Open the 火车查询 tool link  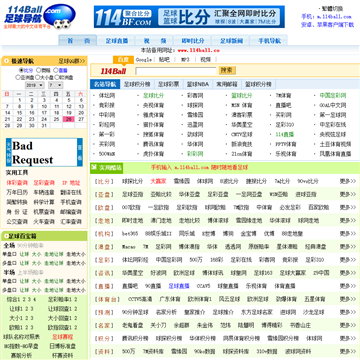pyautogui.click(x=44, y=222)
